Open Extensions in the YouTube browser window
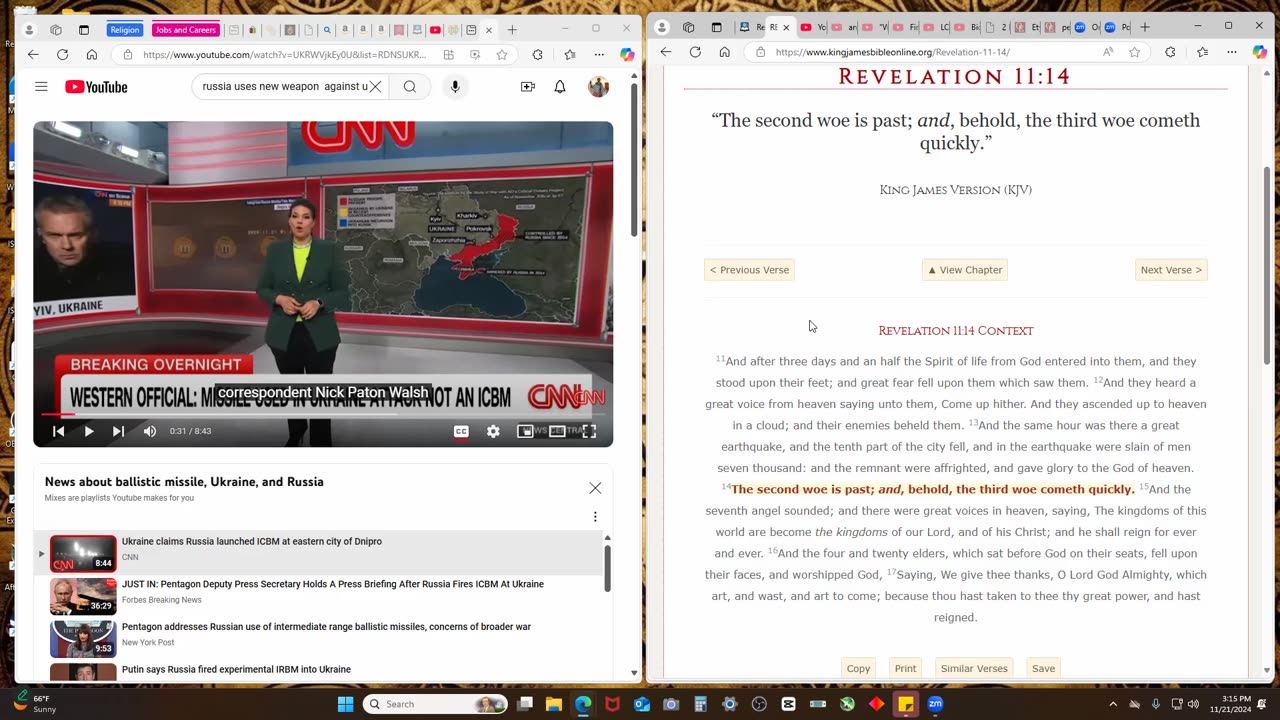Image resolution: width=1280 pixels, height=720 pixels. pos(538,55)
